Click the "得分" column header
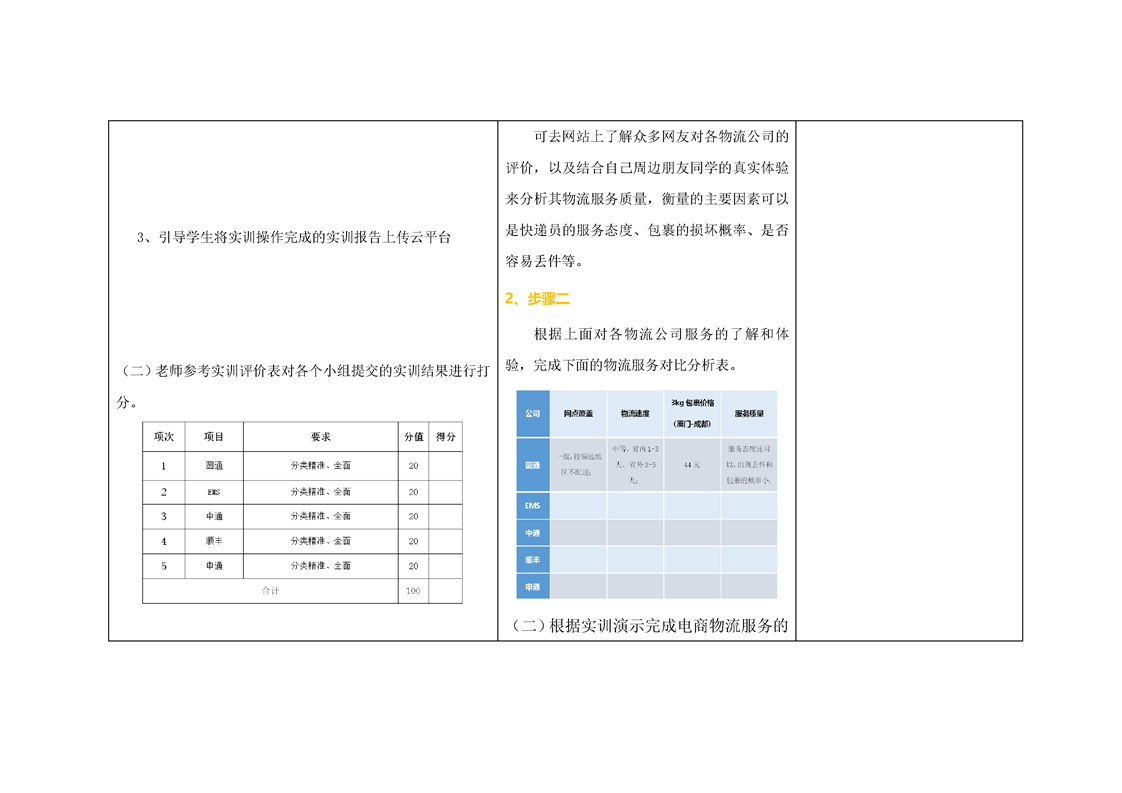Viewport: 1122px width, 793px height. click(446, 437)
